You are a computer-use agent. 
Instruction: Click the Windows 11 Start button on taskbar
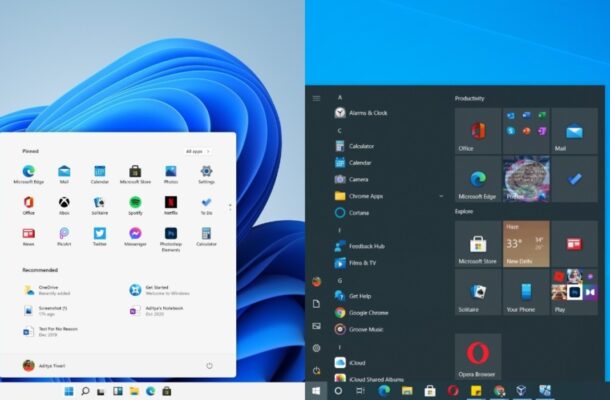(69, 391)
